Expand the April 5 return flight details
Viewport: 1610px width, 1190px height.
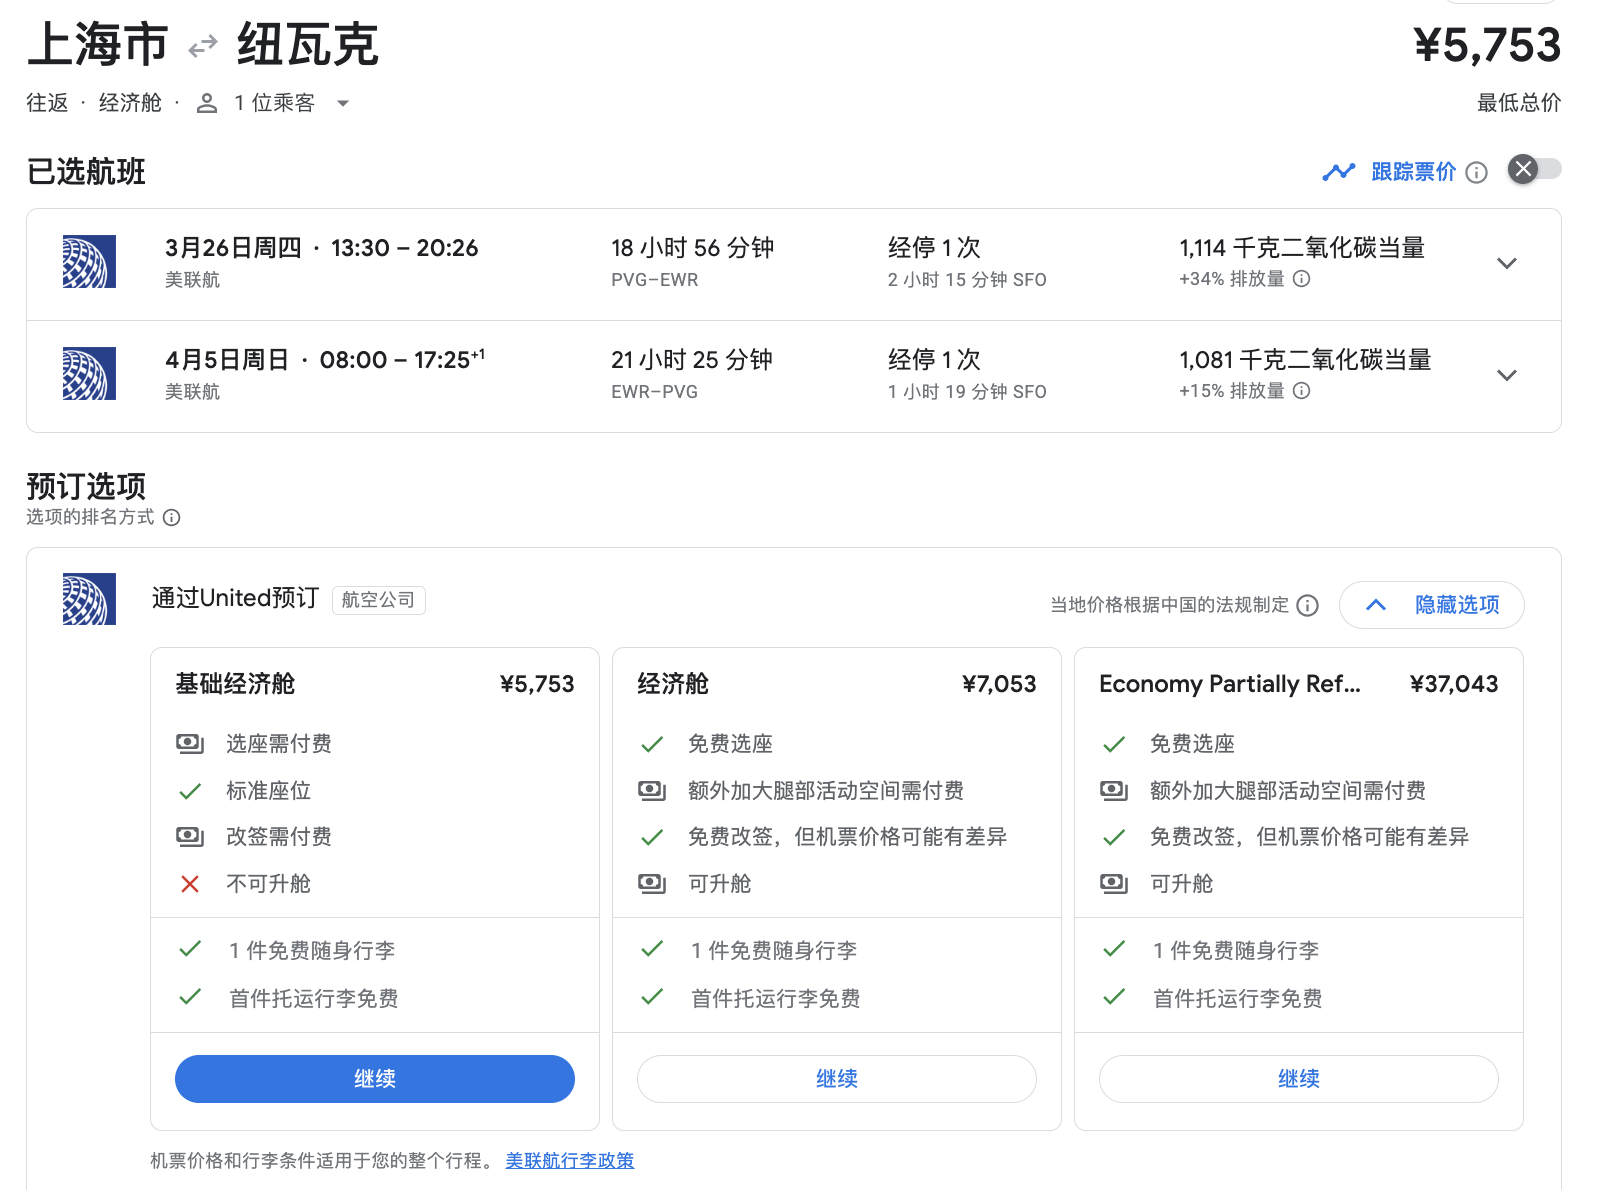coord(1506,376)
